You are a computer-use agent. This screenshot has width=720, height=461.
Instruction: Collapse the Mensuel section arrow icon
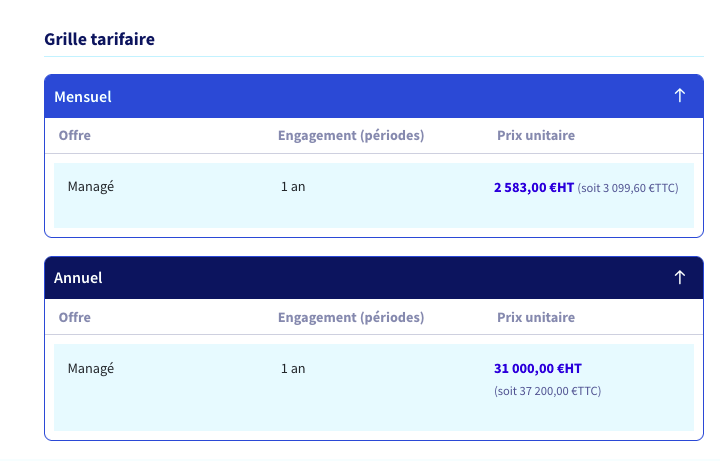pos(680,96)
